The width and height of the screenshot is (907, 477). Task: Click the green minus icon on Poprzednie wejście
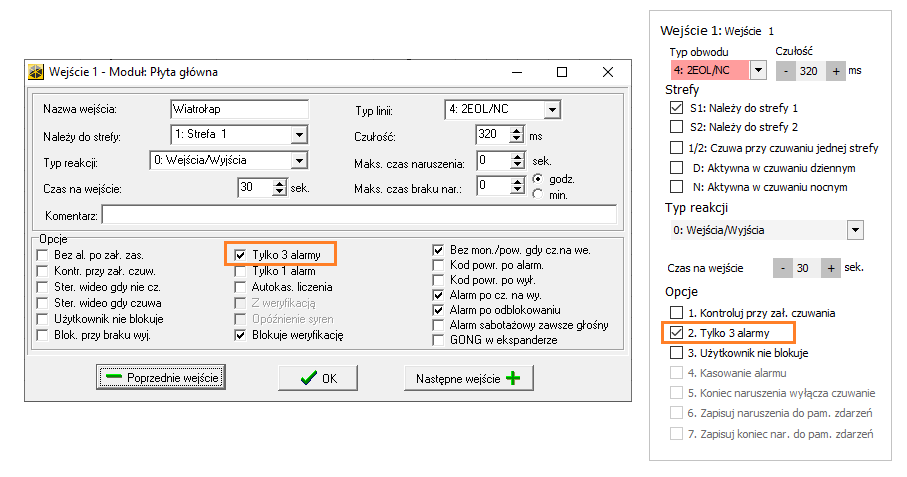click(x=113, y=377)
